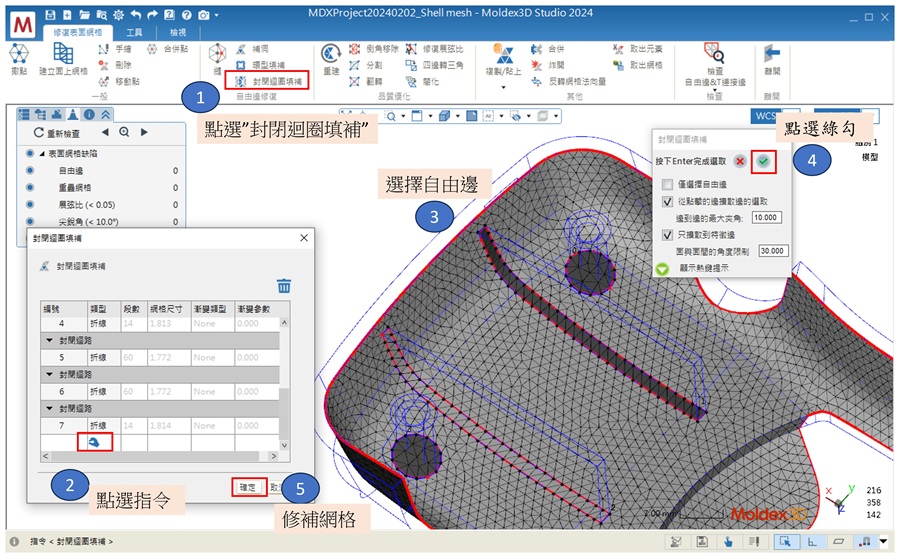The image size is (900, 558).
Task: Open the 複製/貼上 dropdown arrow
Action: click(x=505, y=87)
